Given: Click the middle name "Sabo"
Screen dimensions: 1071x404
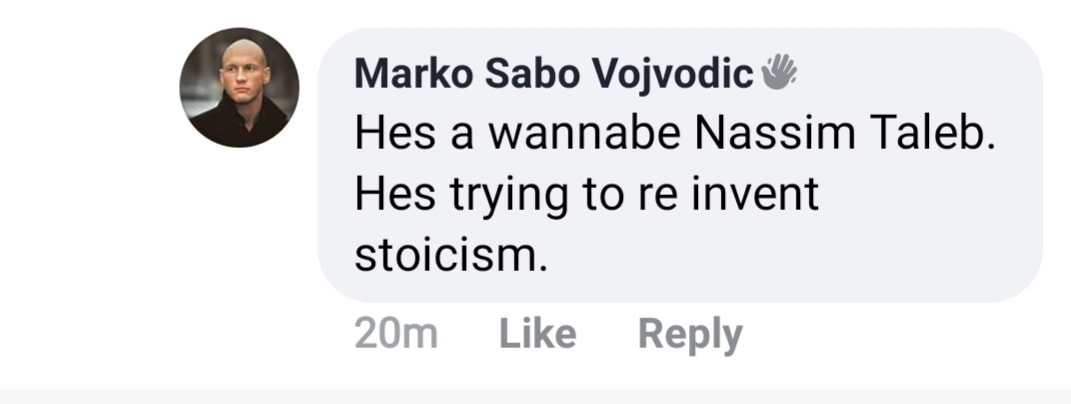Looking at the screenshot, I should click(x=518, y=74).
